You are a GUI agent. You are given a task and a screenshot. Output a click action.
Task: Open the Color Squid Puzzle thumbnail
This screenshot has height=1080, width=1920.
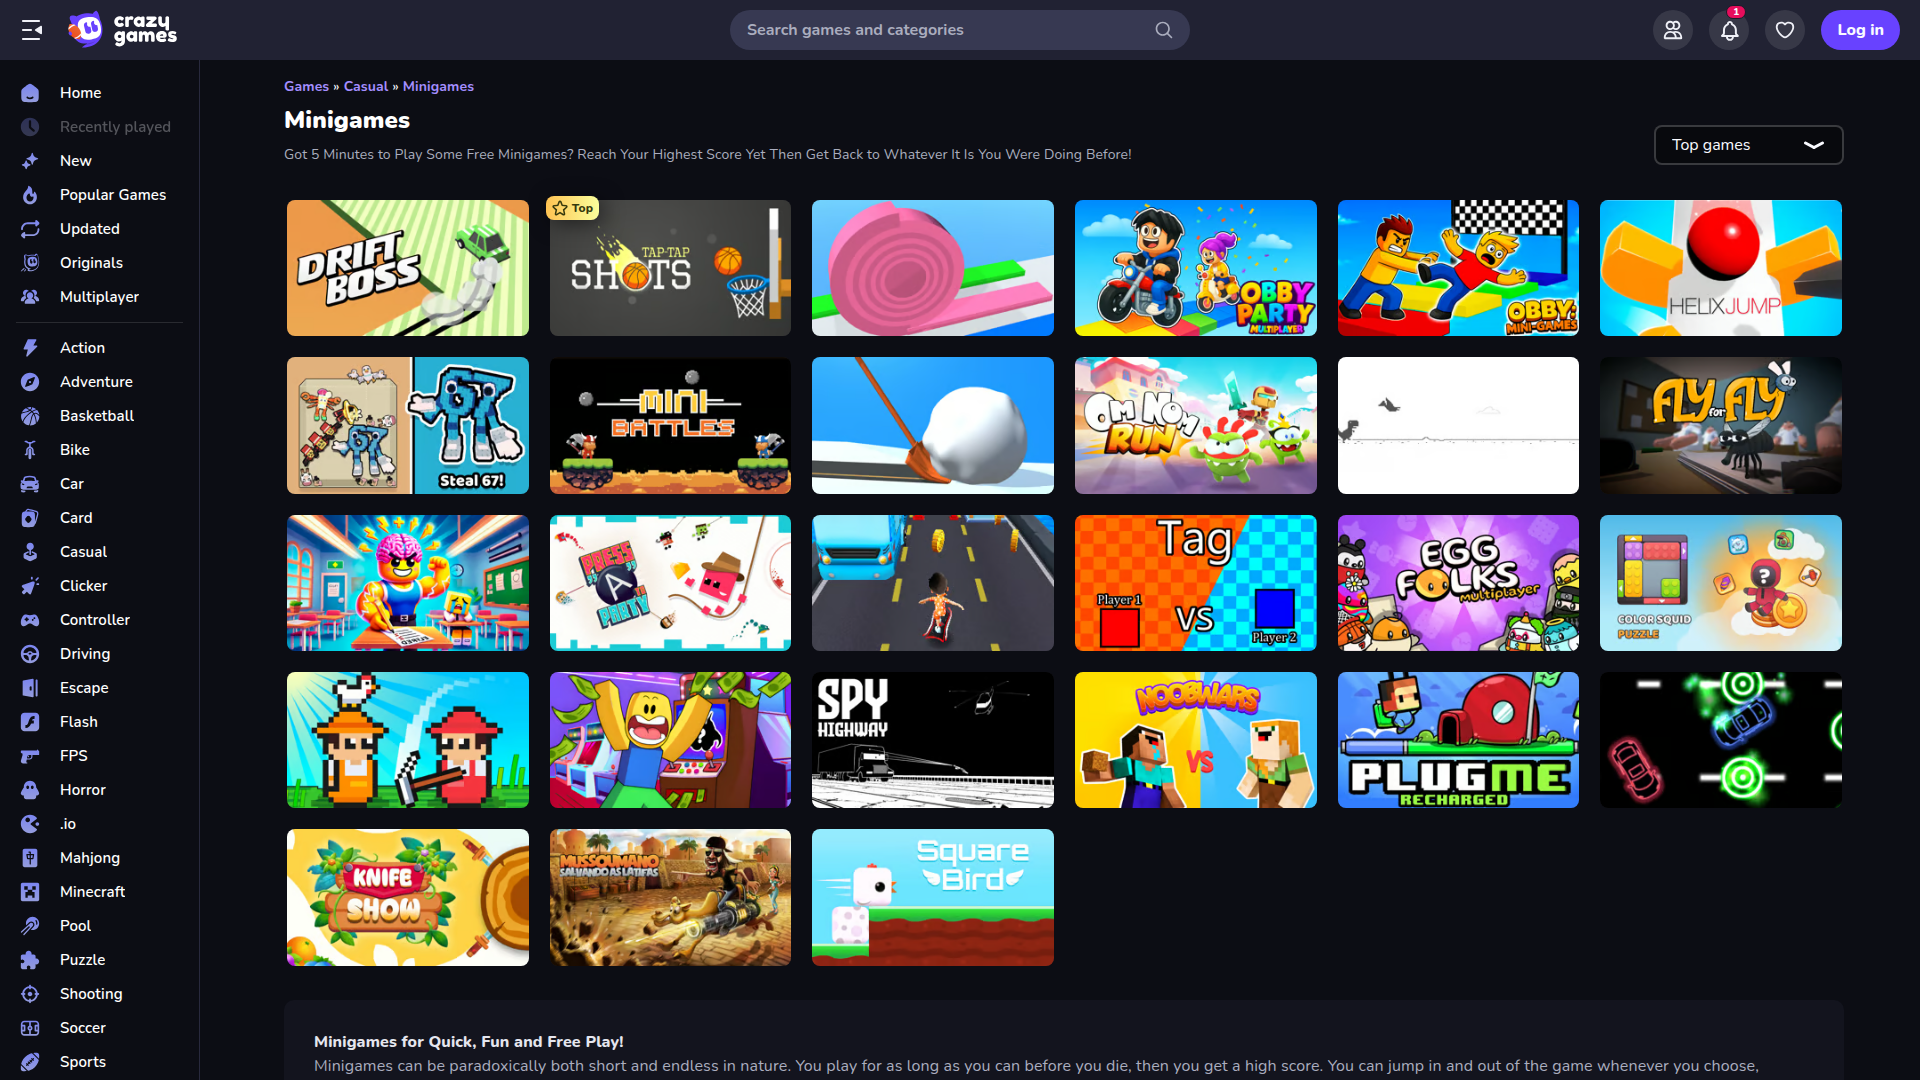1720,583
